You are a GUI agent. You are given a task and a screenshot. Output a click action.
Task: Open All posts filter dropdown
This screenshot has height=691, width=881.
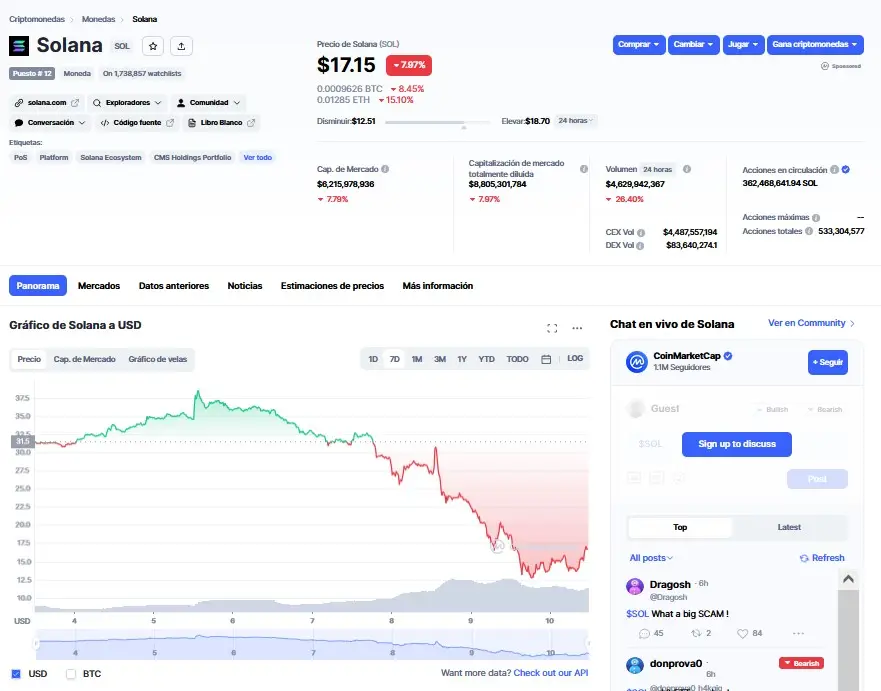click(651, 558)
